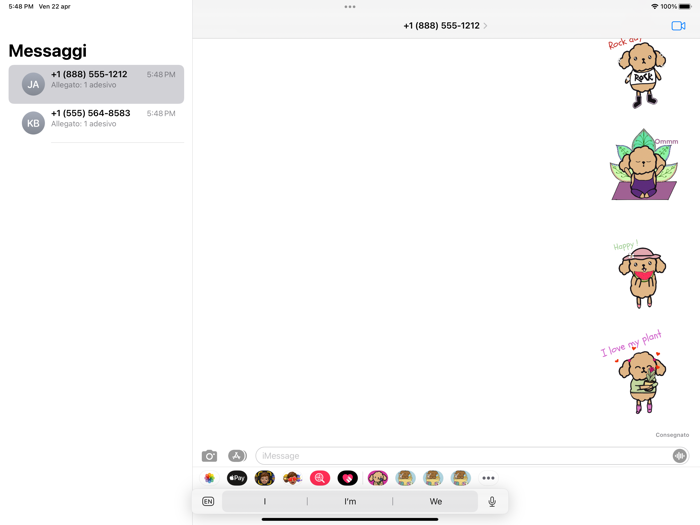Open KB contact avatar
The image size is (700, 525).
33,123
